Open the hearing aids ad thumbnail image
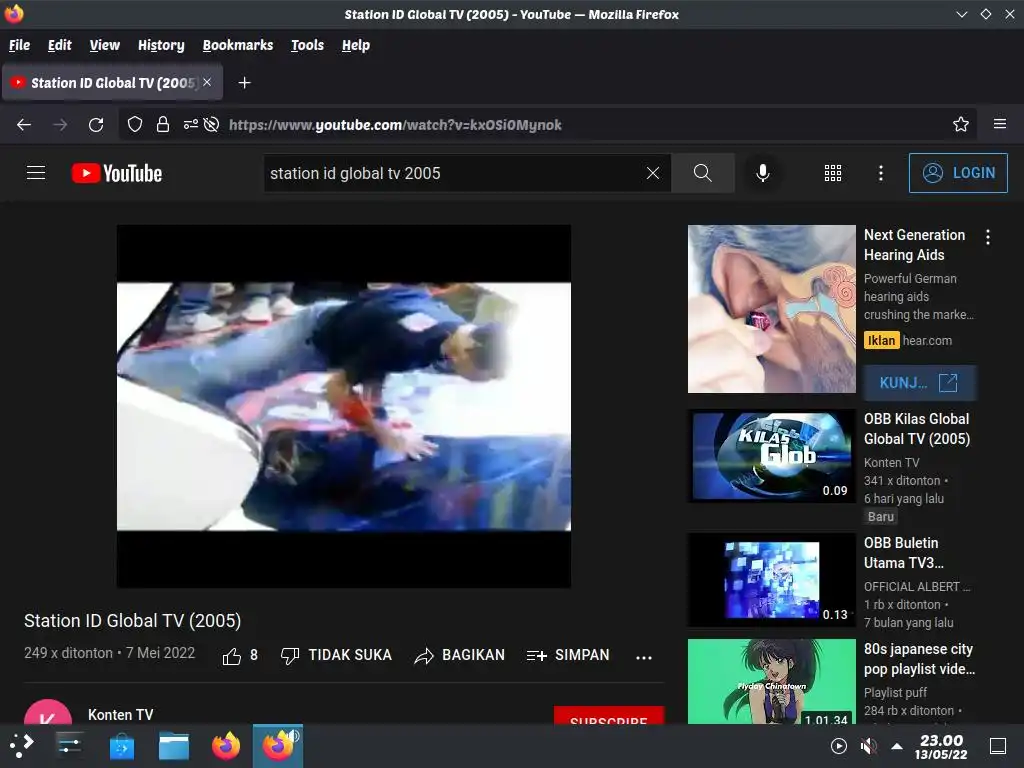Image resolution: width=1024 pixels, height=768 pixels. (771, 309)
